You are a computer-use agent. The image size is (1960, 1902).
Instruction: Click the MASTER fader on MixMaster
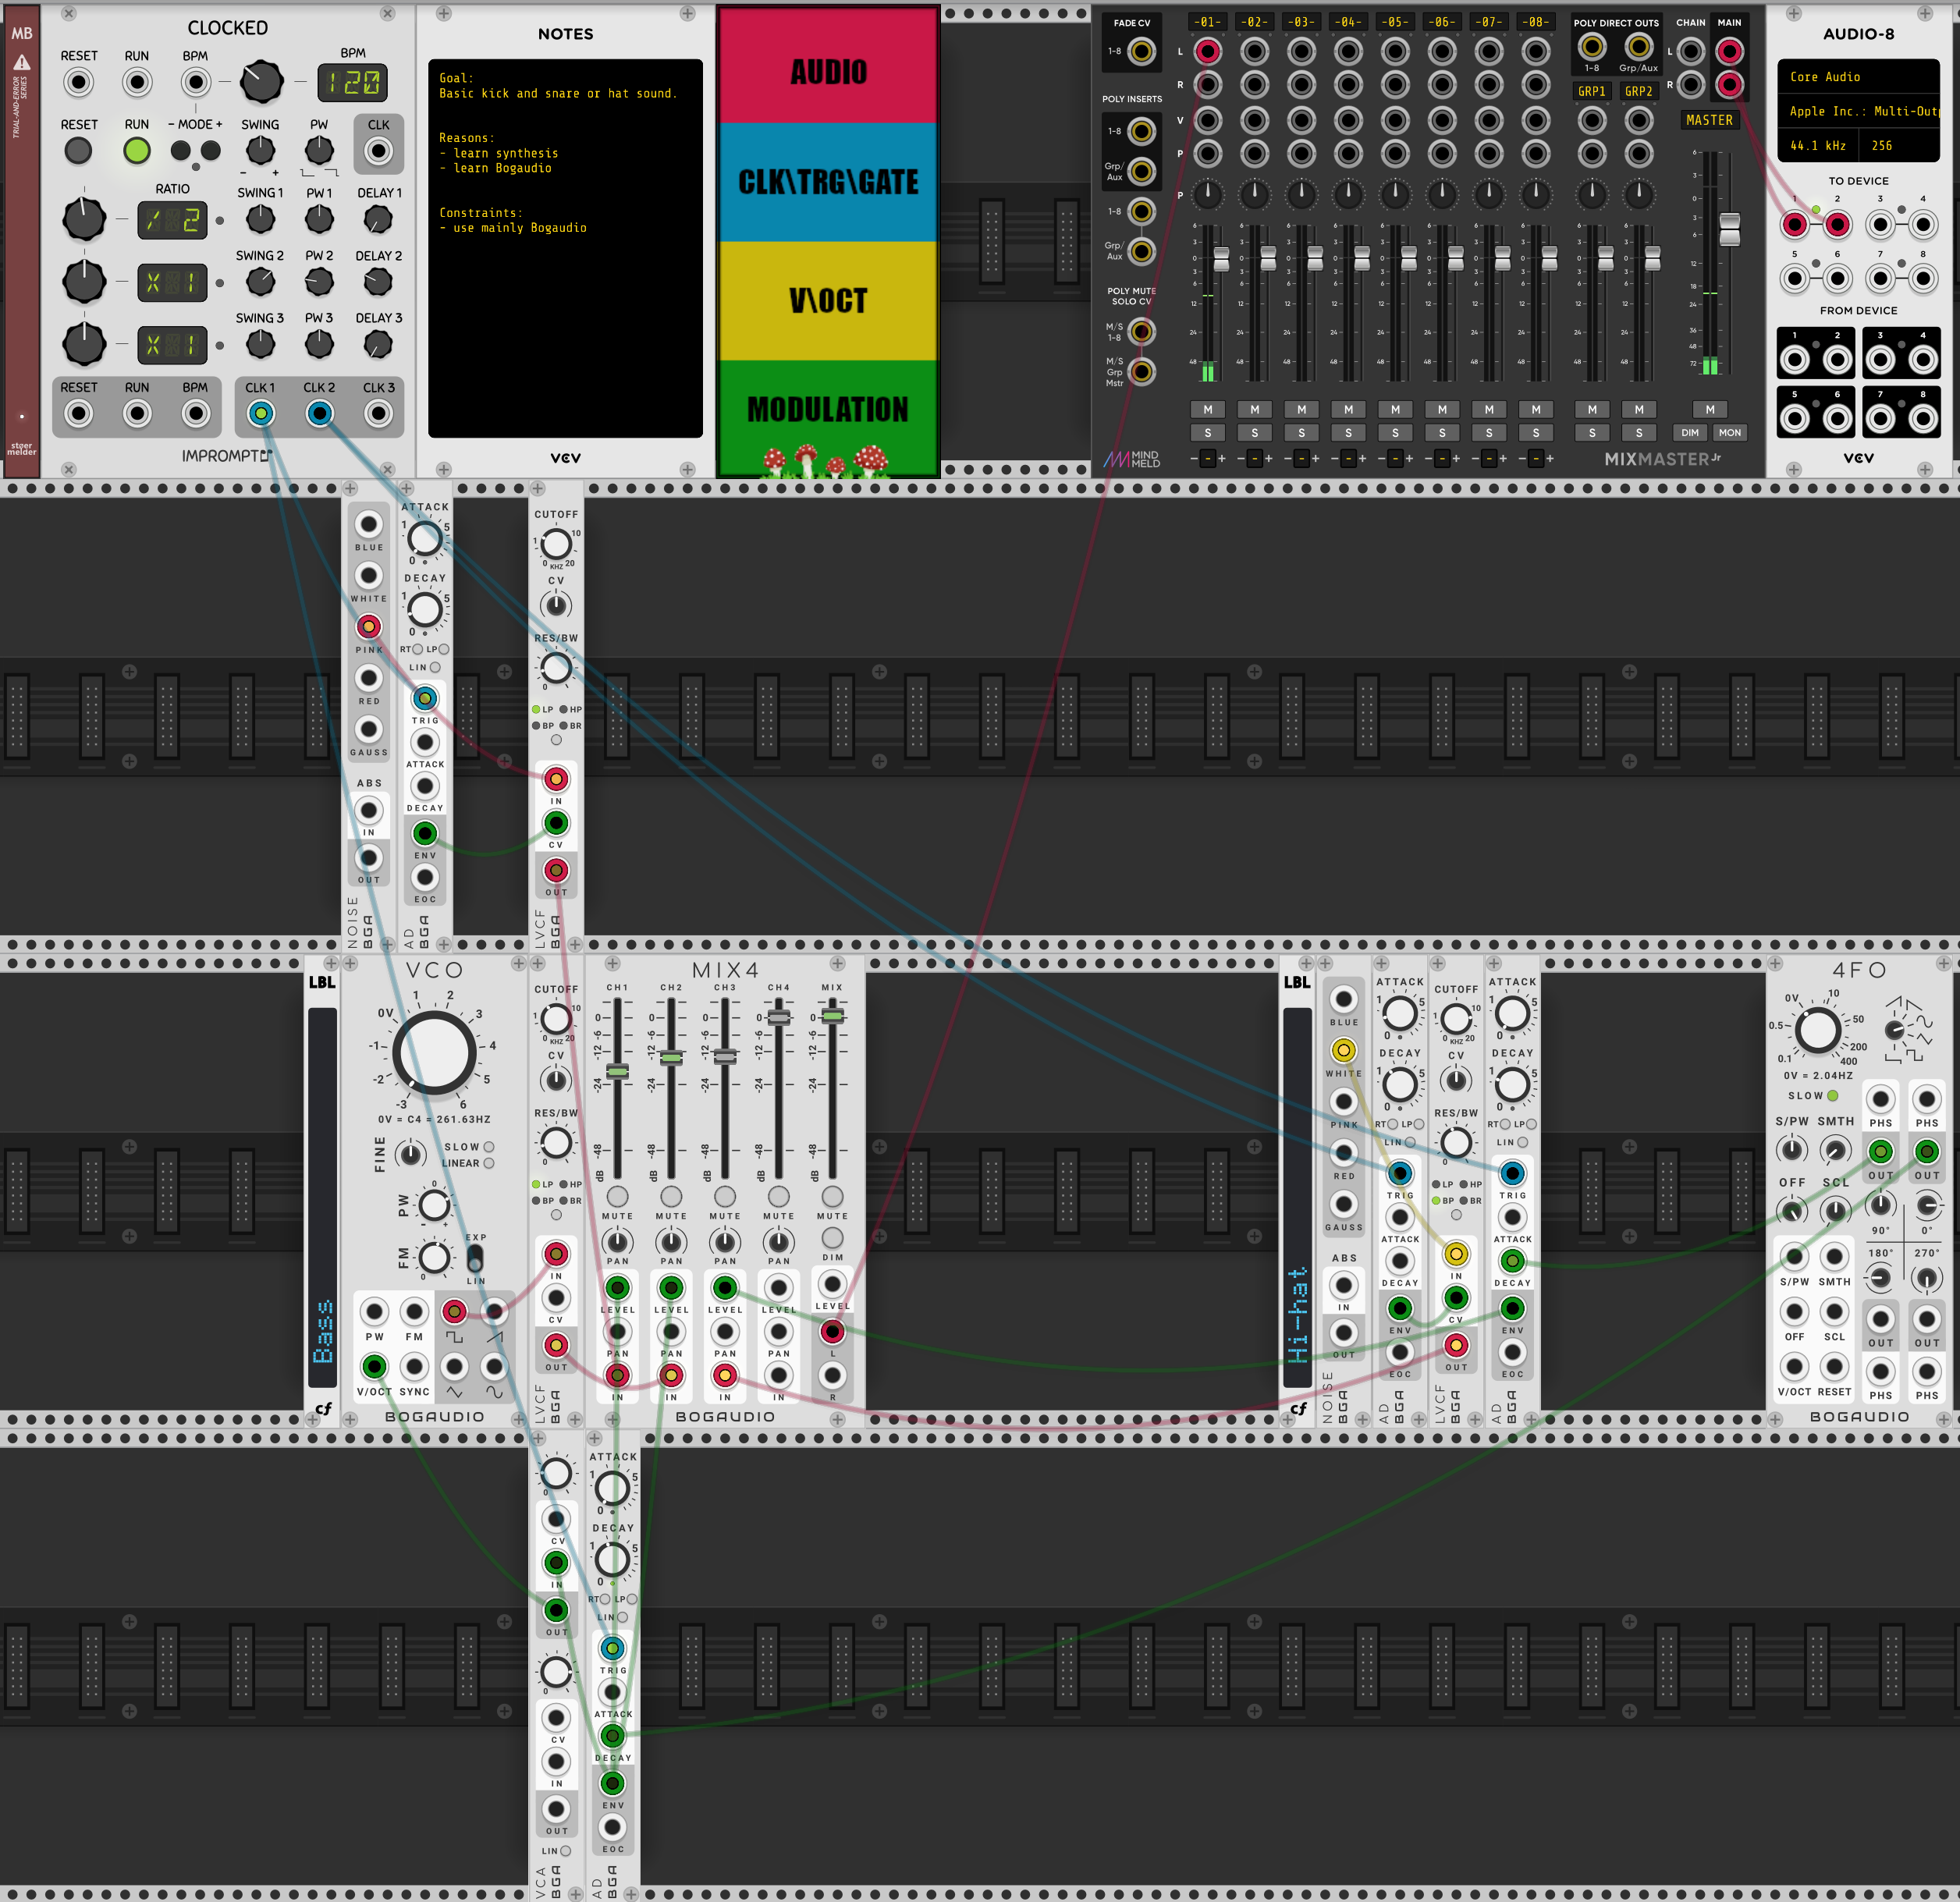coord(1729,229)
